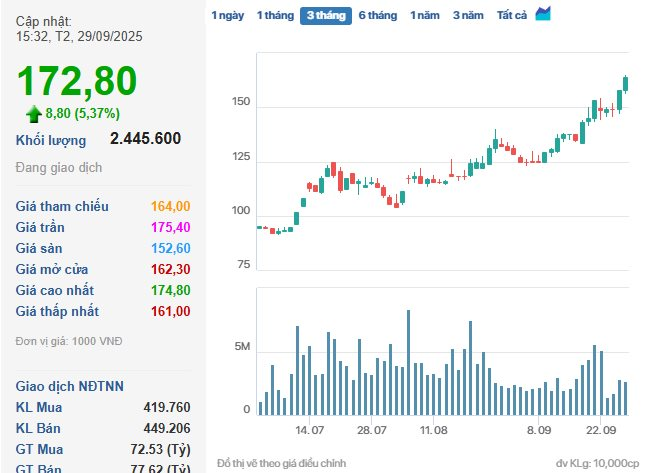Click the latest green candlestick on chart

[625, 84]
